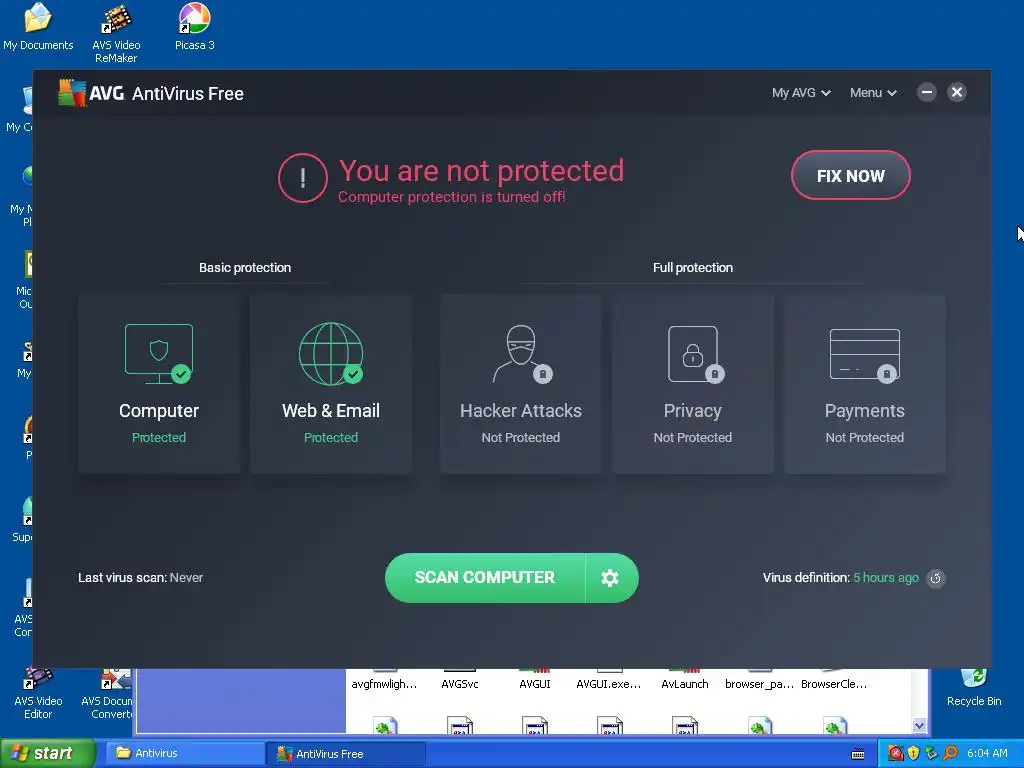This screenshot has height=768, width=1024.
Task: Open scan settings gear icon
Action: [610, 578]
